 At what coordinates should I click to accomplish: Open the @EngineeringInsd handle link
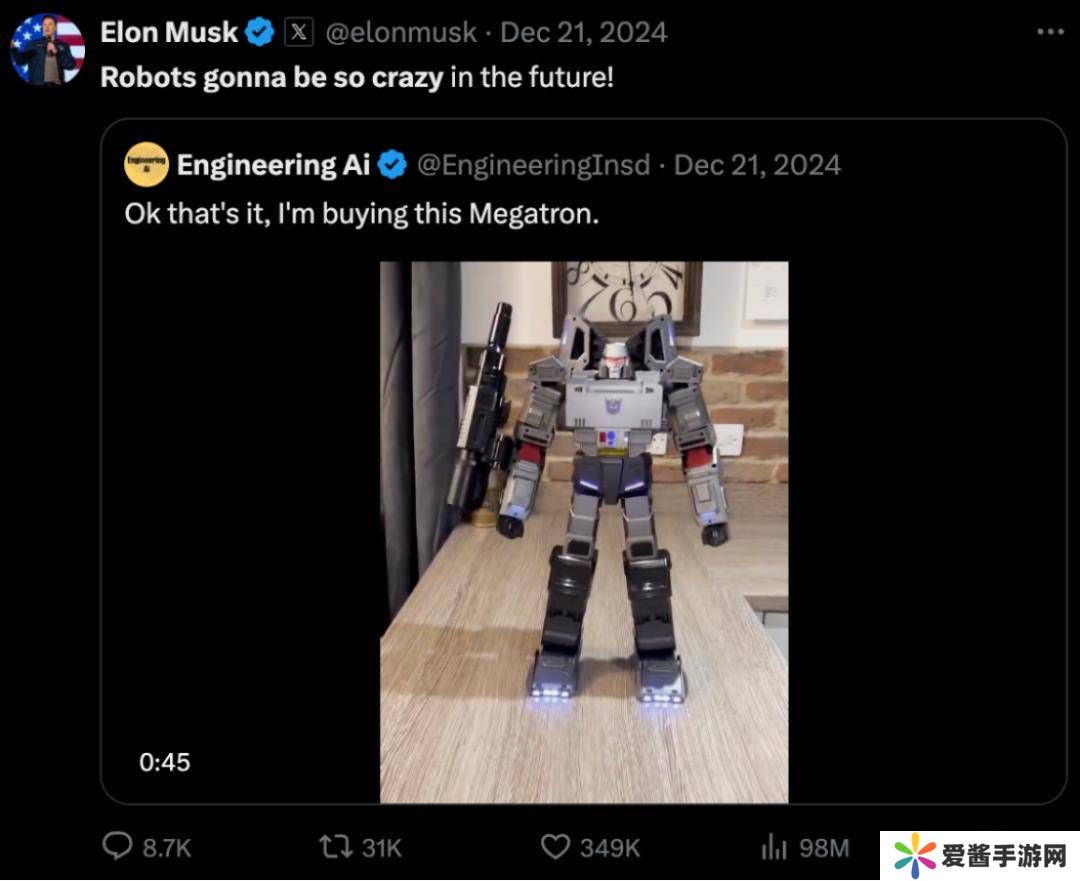[x=533, y=165]
